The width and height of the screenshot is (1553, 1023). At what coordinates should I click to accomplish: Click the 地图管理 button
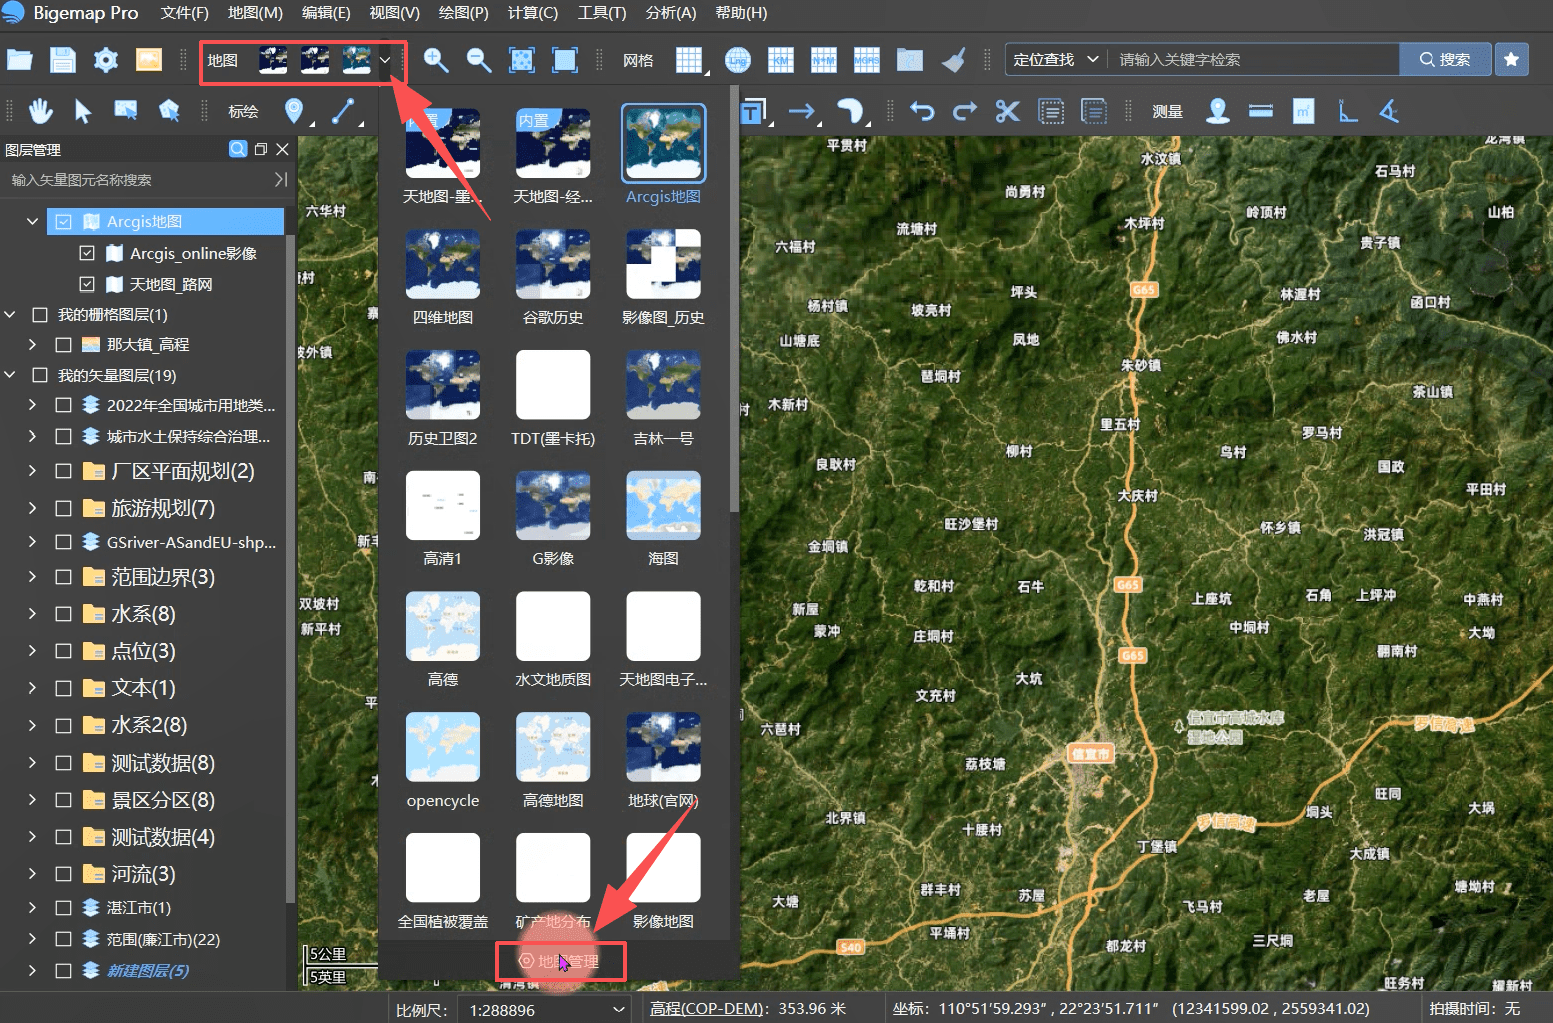[x=561, y=962]
